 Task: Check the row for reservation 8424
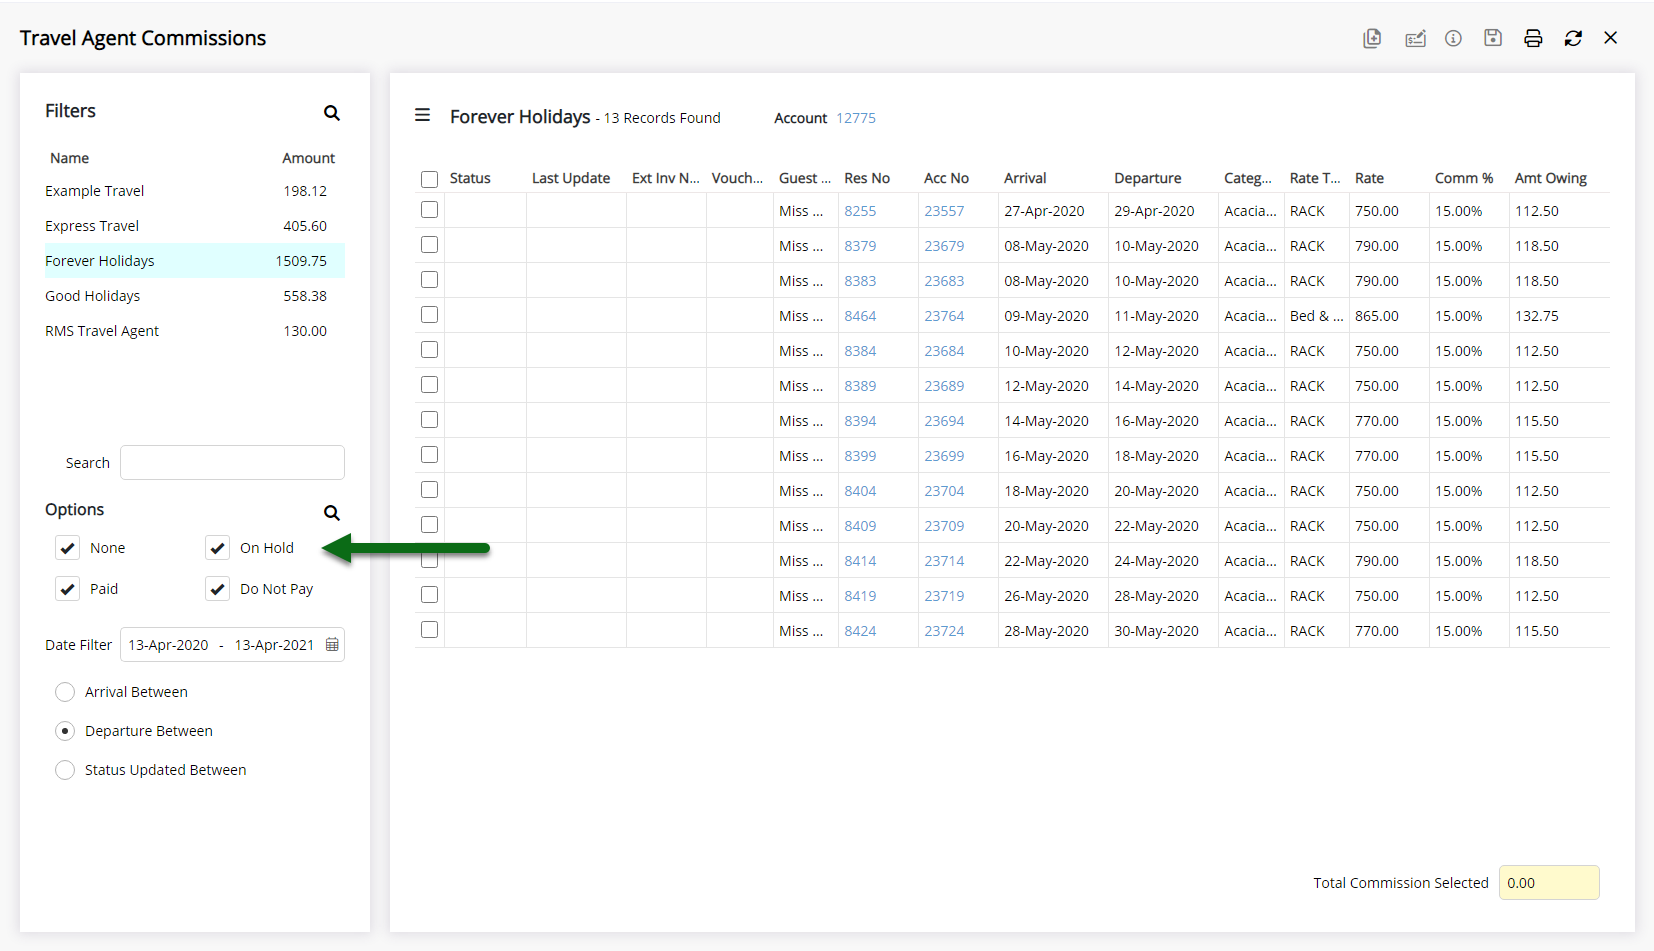(x=429, y=630)
